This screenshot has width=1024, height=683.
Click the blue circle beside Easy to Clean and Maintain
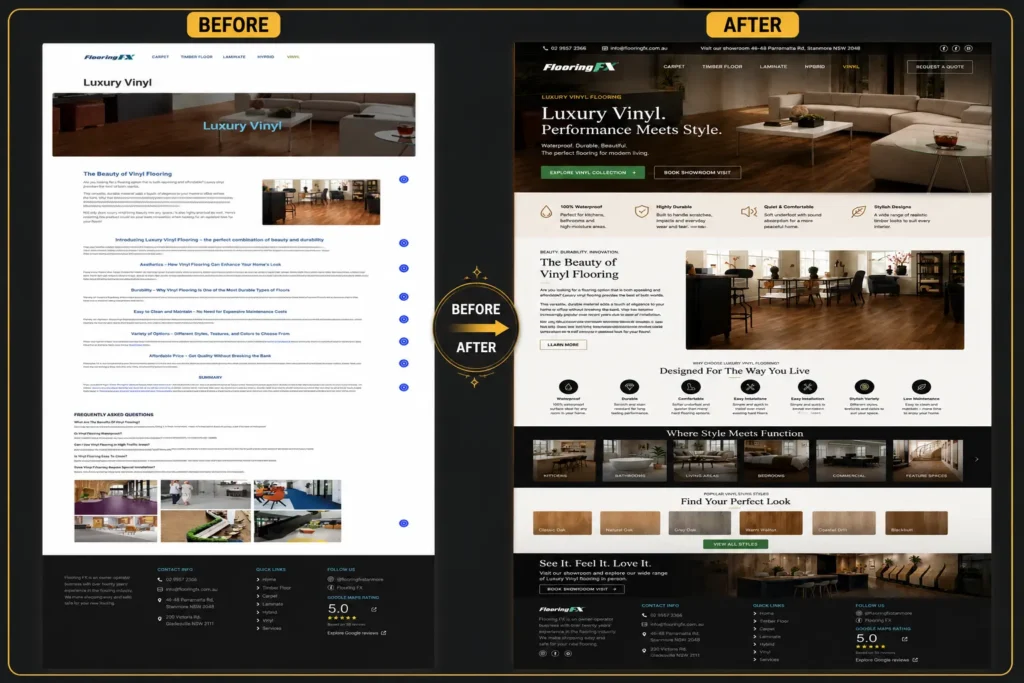pos(404,319)
